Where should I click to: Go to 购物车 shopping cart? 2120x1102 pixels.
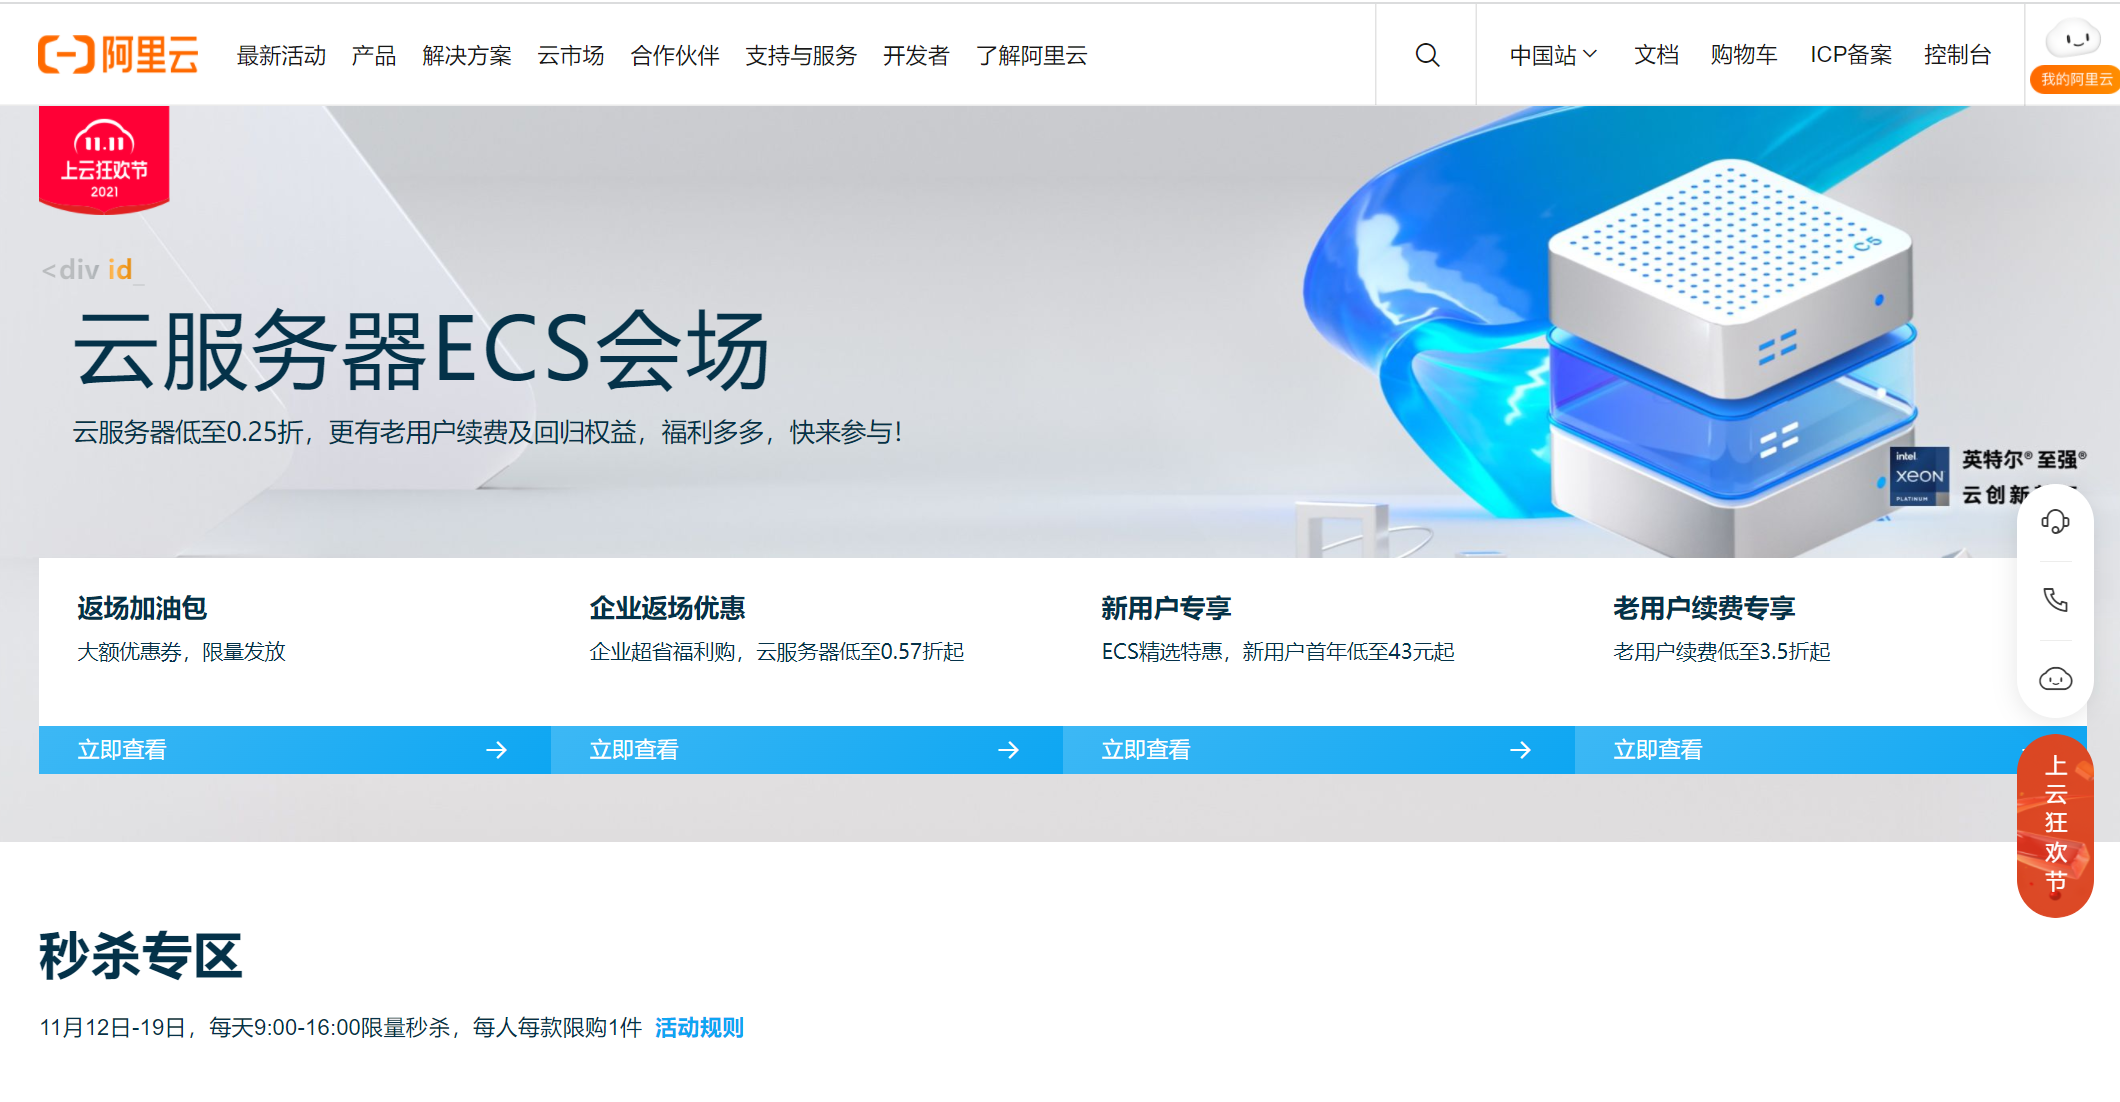coord(1744,55)
